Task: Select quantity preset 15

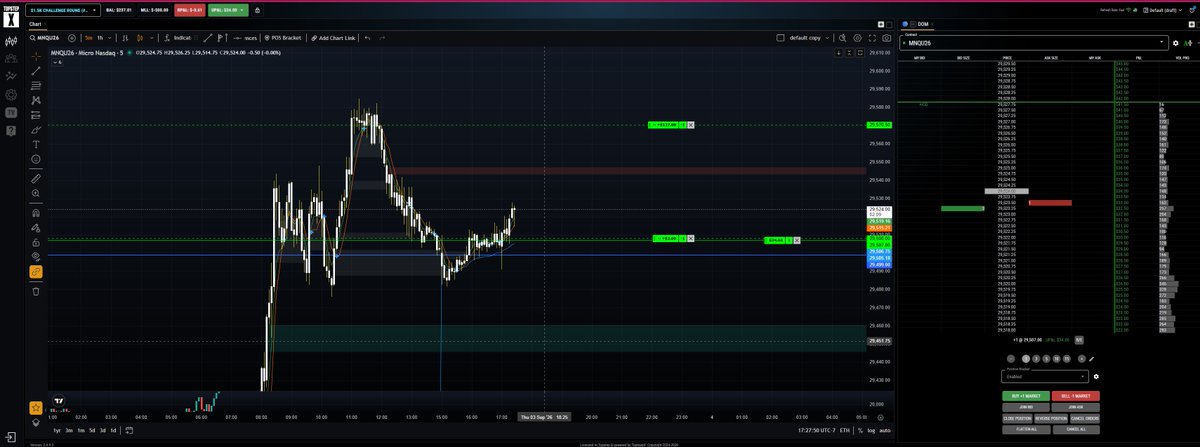Action: [x=1067, y=359]
